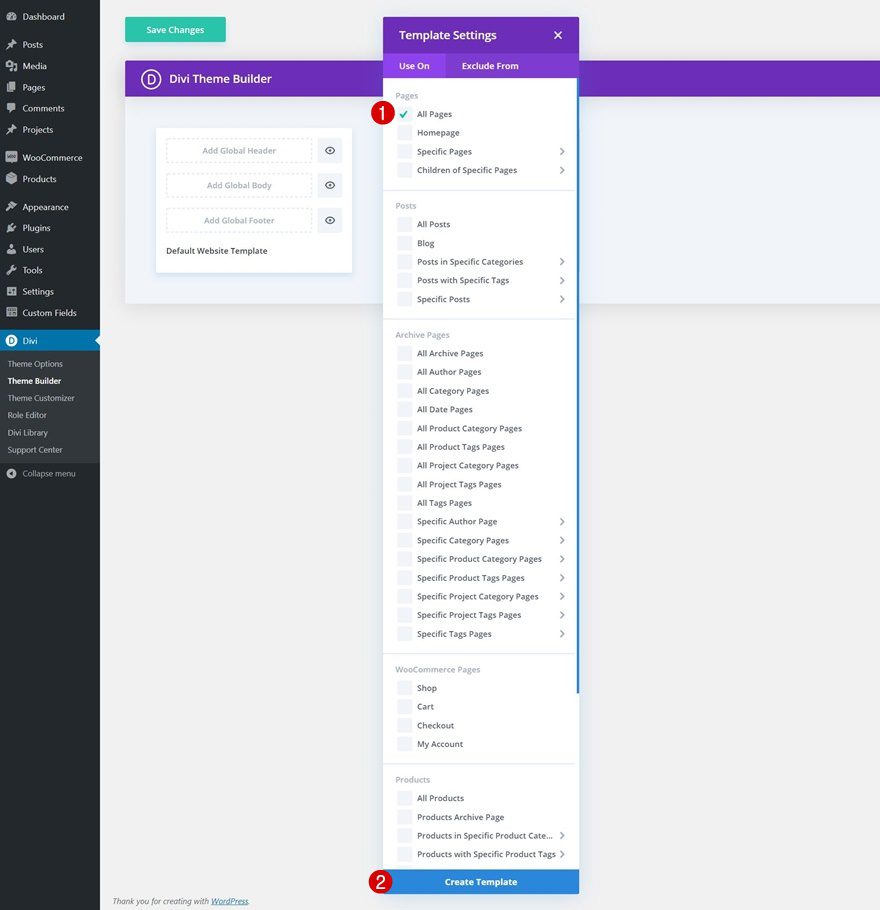The height and width of the screenshot is (910, 880).
Task: Open WooCommerce from the admin sidebar
Action: (51, 157)
